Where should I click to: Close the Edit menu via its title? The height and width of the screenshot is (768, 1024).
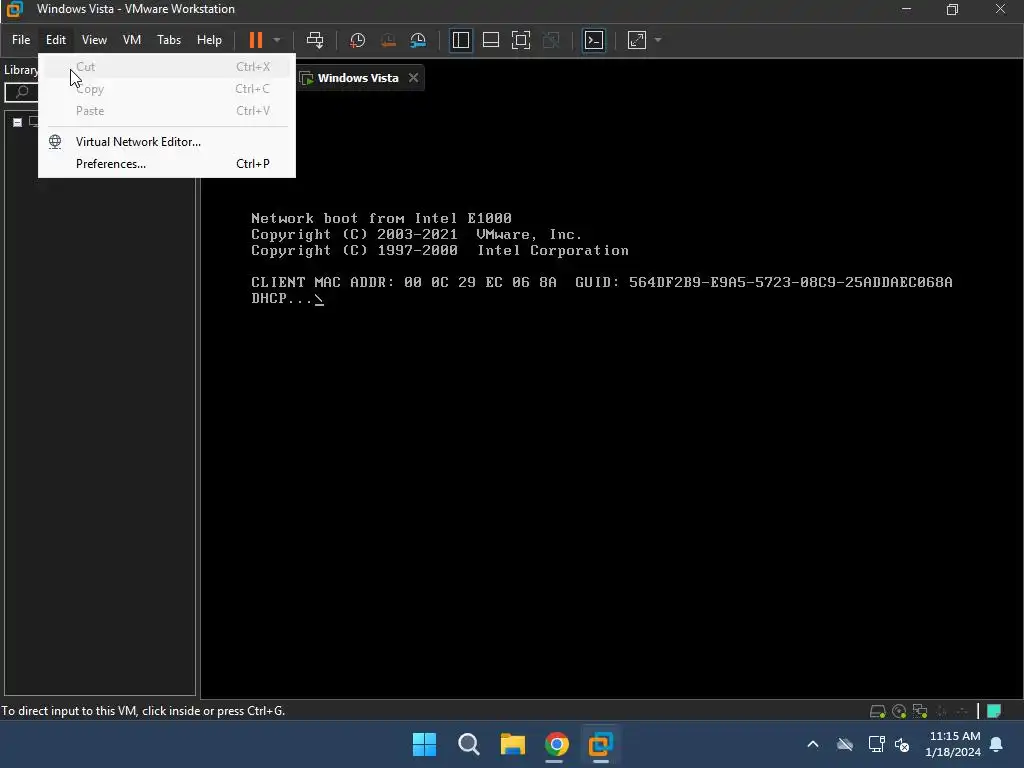tap(56, 40)
